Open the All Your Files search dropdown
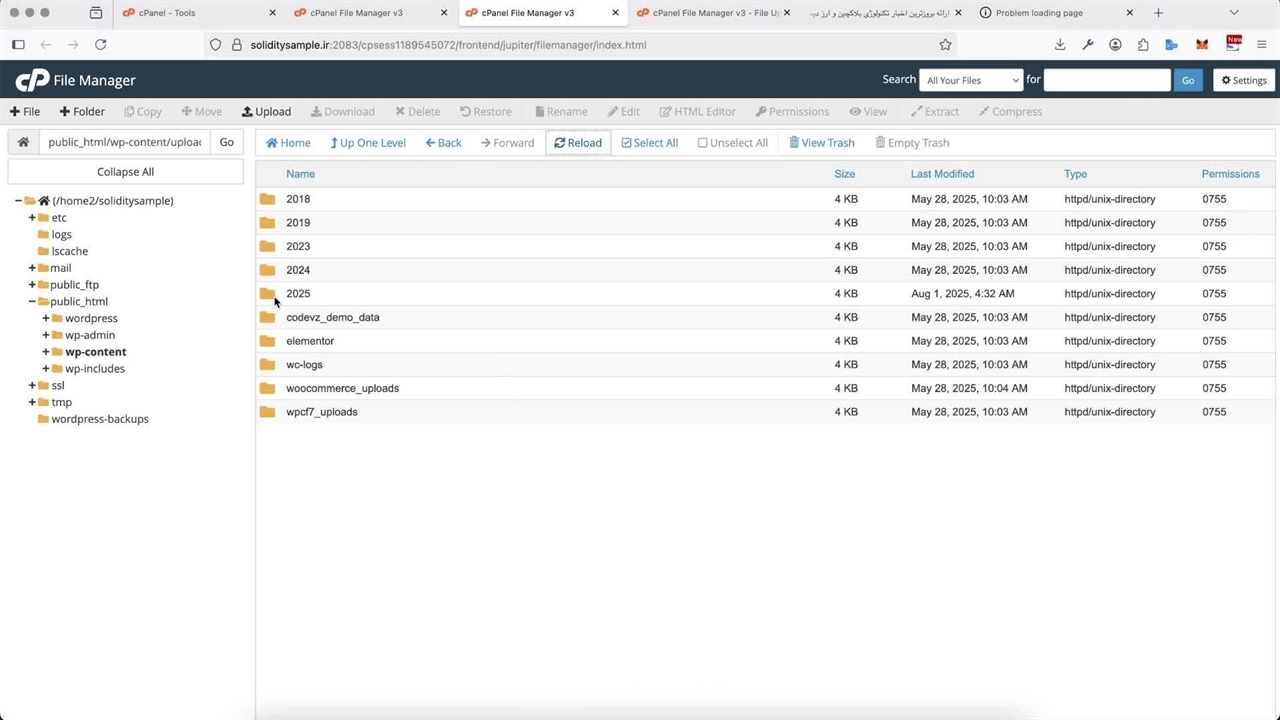The height and width of the screenshot is (720, 1280). [x=972, y=80]
